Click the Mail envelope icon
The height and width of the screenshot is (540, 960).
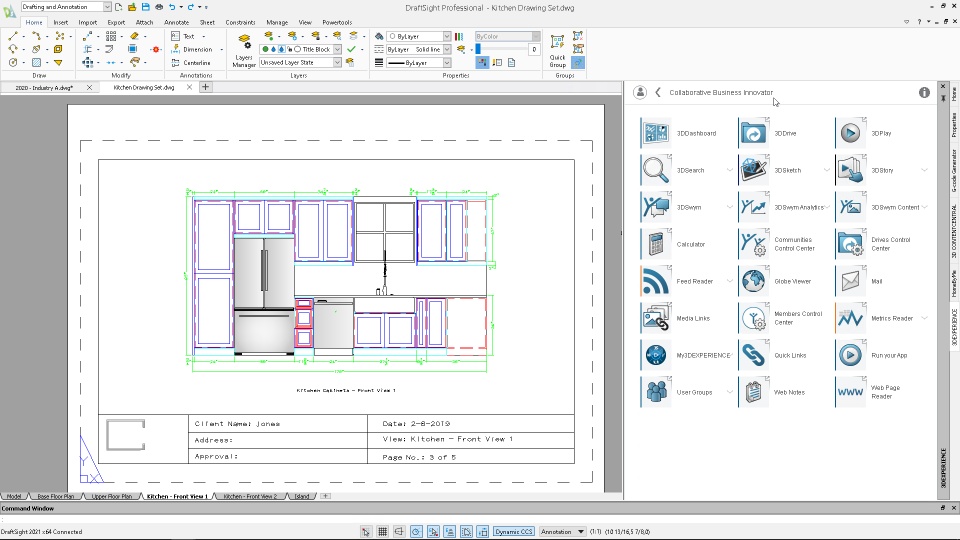point(850,281)
